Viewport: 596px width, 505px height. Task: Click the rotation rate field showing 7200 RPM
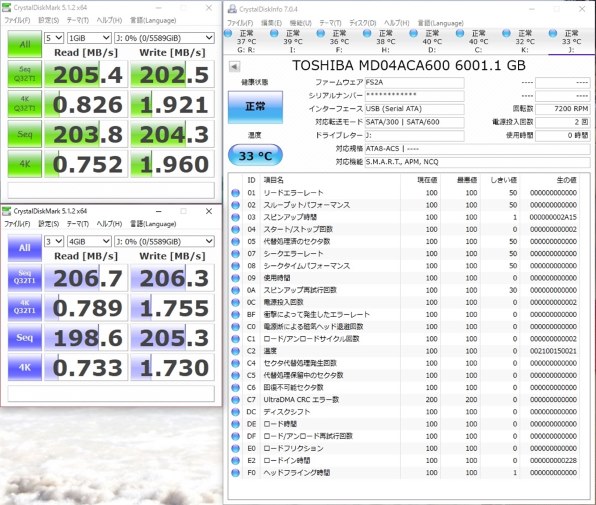pyautogui.click(x=563, y=109)
